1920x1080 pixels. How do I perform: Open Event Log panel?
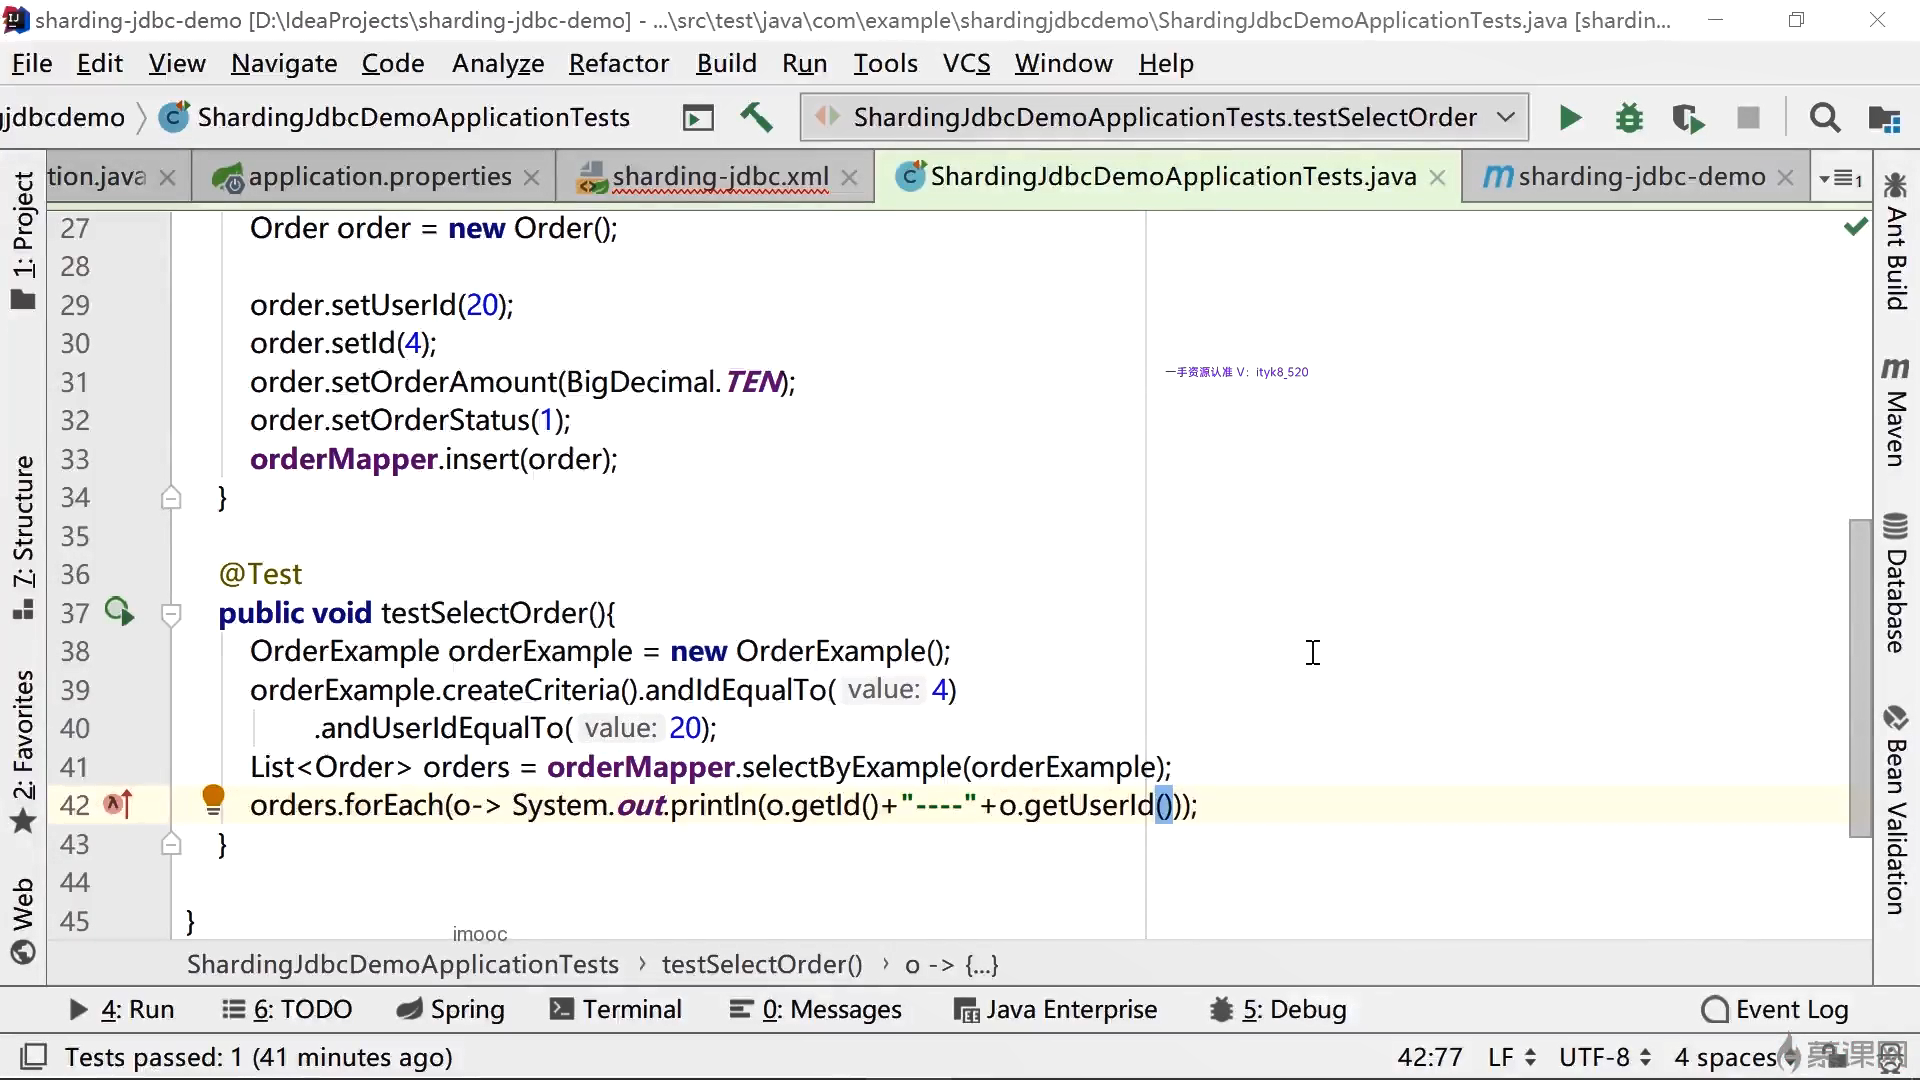click(1775, 1010)
